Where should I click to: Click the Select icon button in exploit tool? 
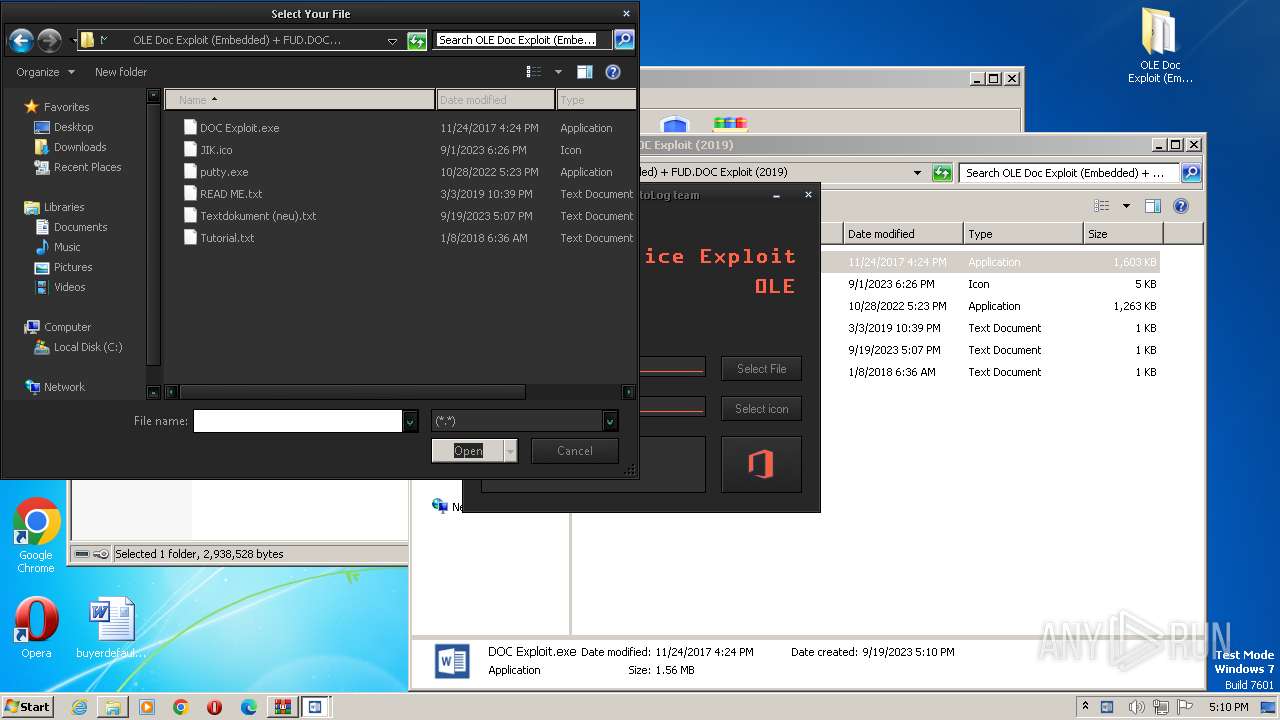[x=762, y=409]
